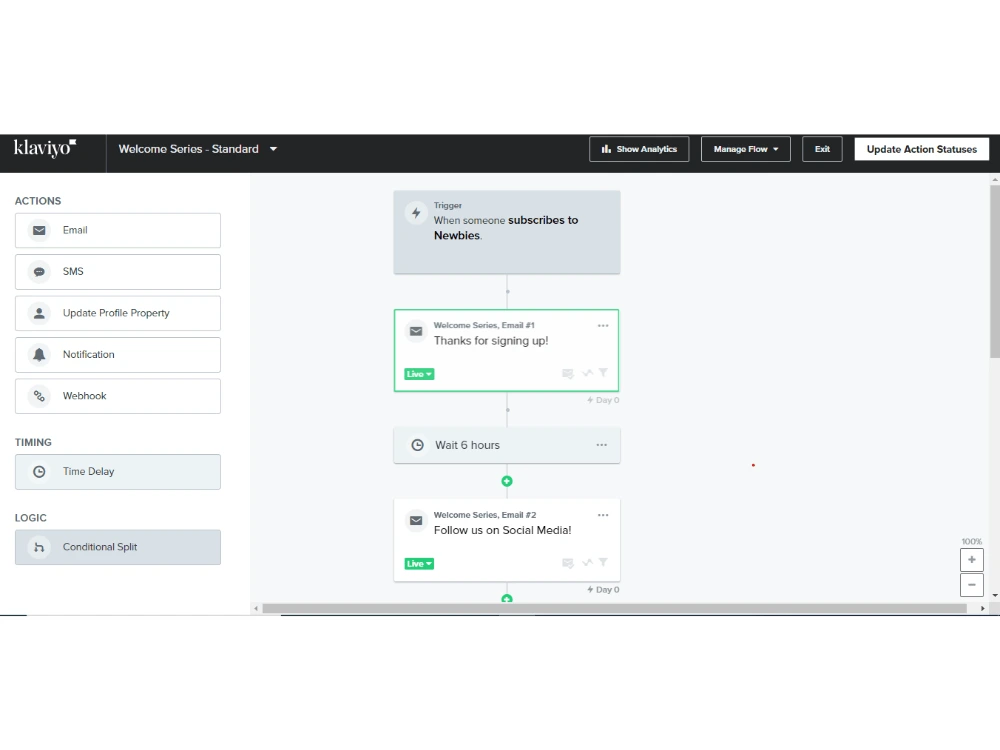Add a step below Wait 6 hours
This screenshot has height=750, width=1000.
[507, 481]
